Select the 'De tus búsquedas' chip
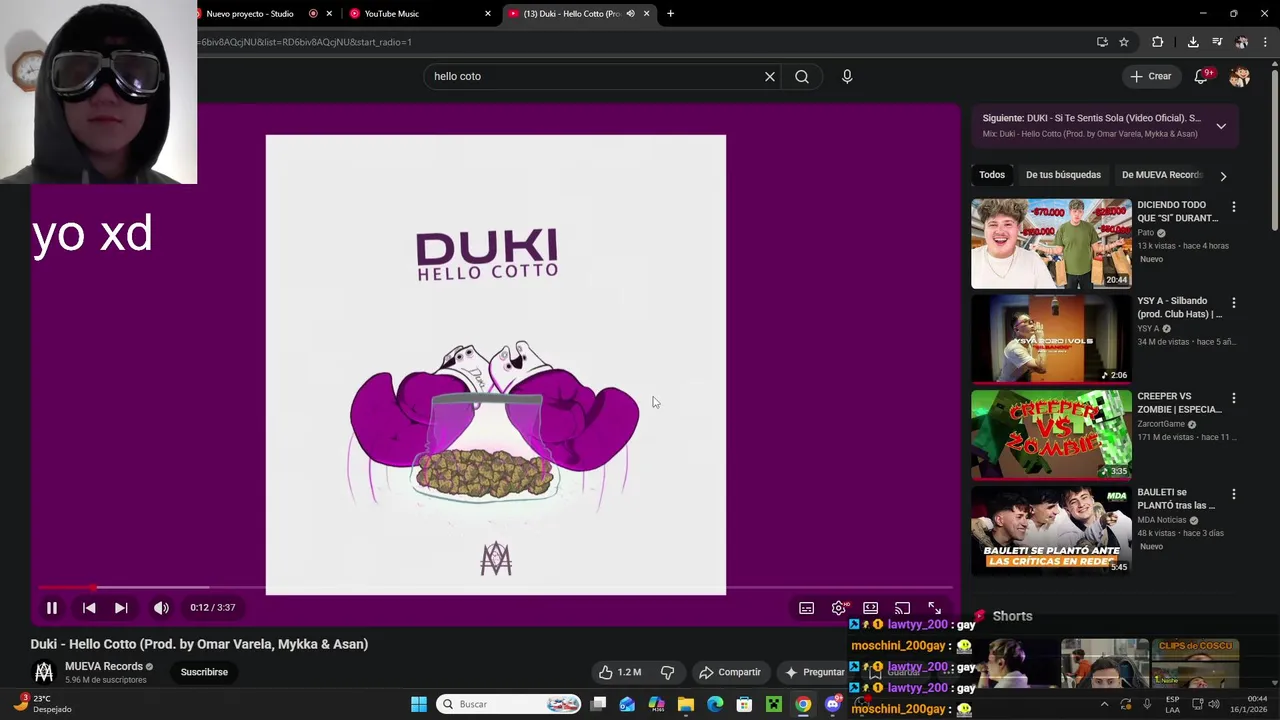 pos(1063,175)
